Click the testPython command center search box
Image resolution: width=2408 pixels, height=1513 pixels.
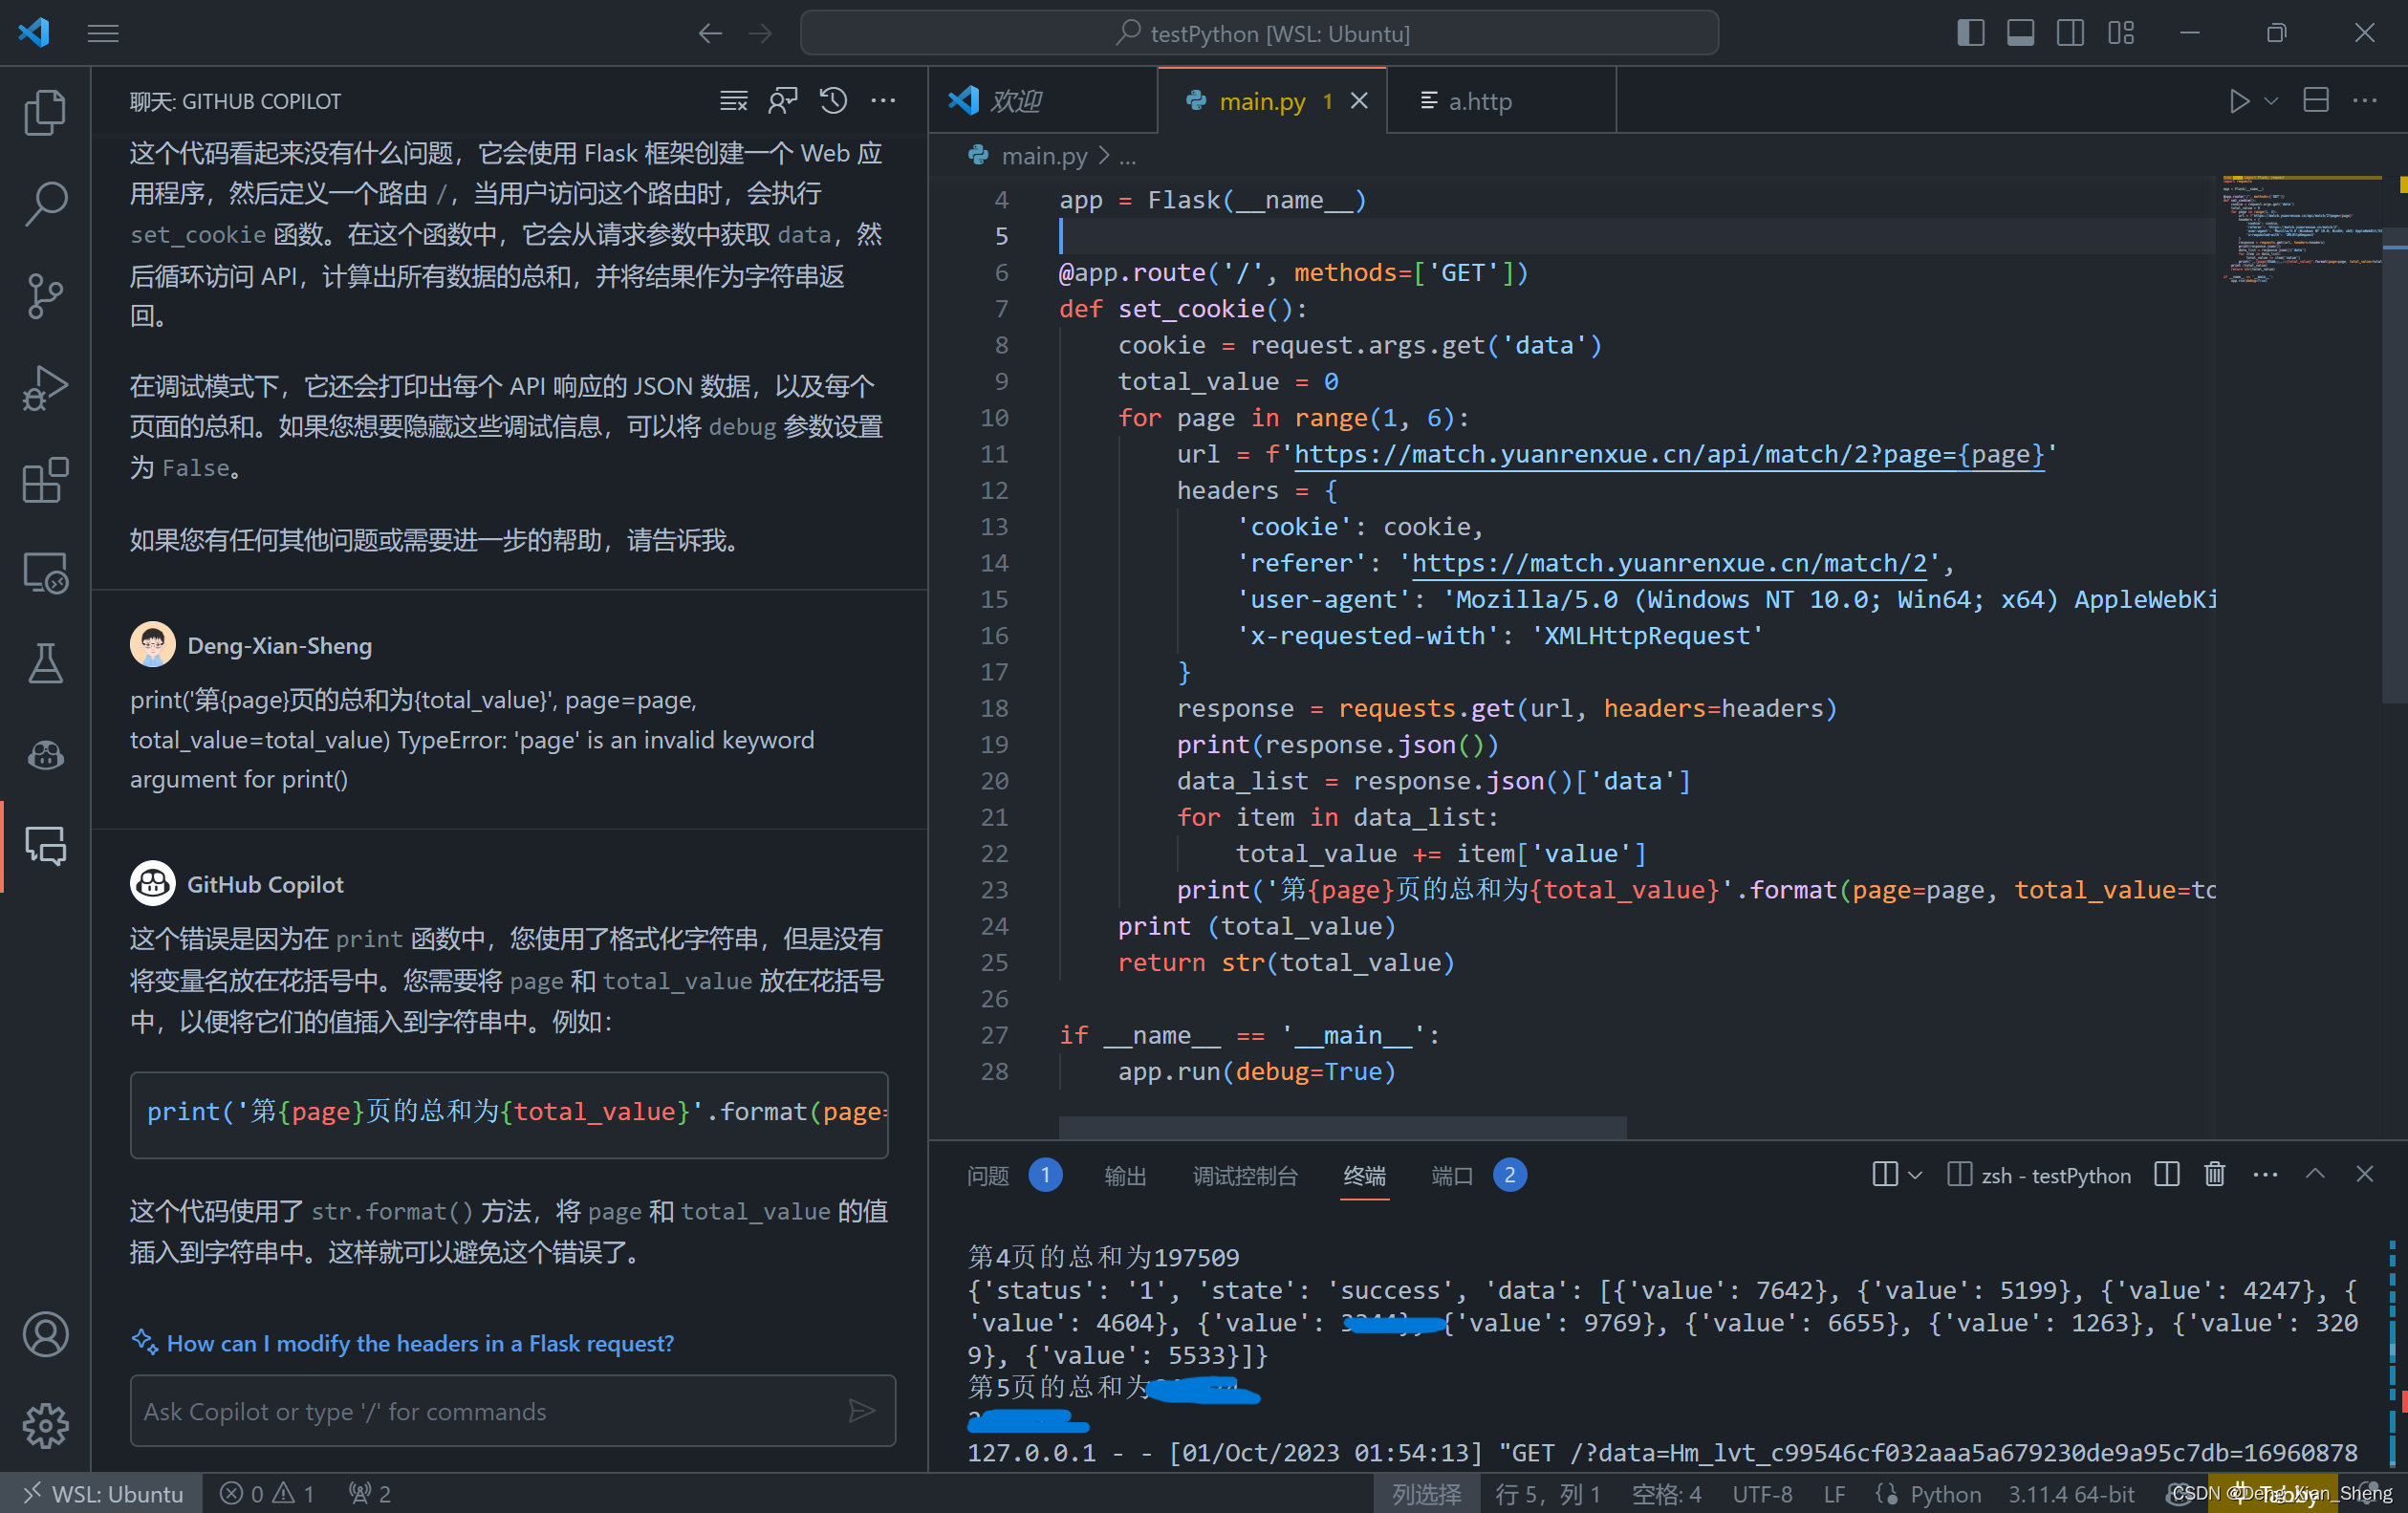(1259, 34)
